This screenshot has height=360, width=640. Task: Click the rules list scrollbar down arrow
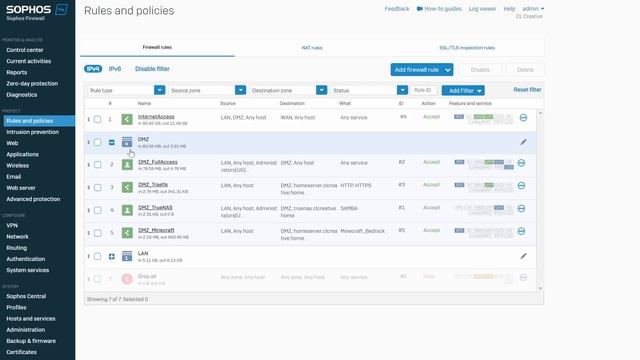[x=540, y=288]
